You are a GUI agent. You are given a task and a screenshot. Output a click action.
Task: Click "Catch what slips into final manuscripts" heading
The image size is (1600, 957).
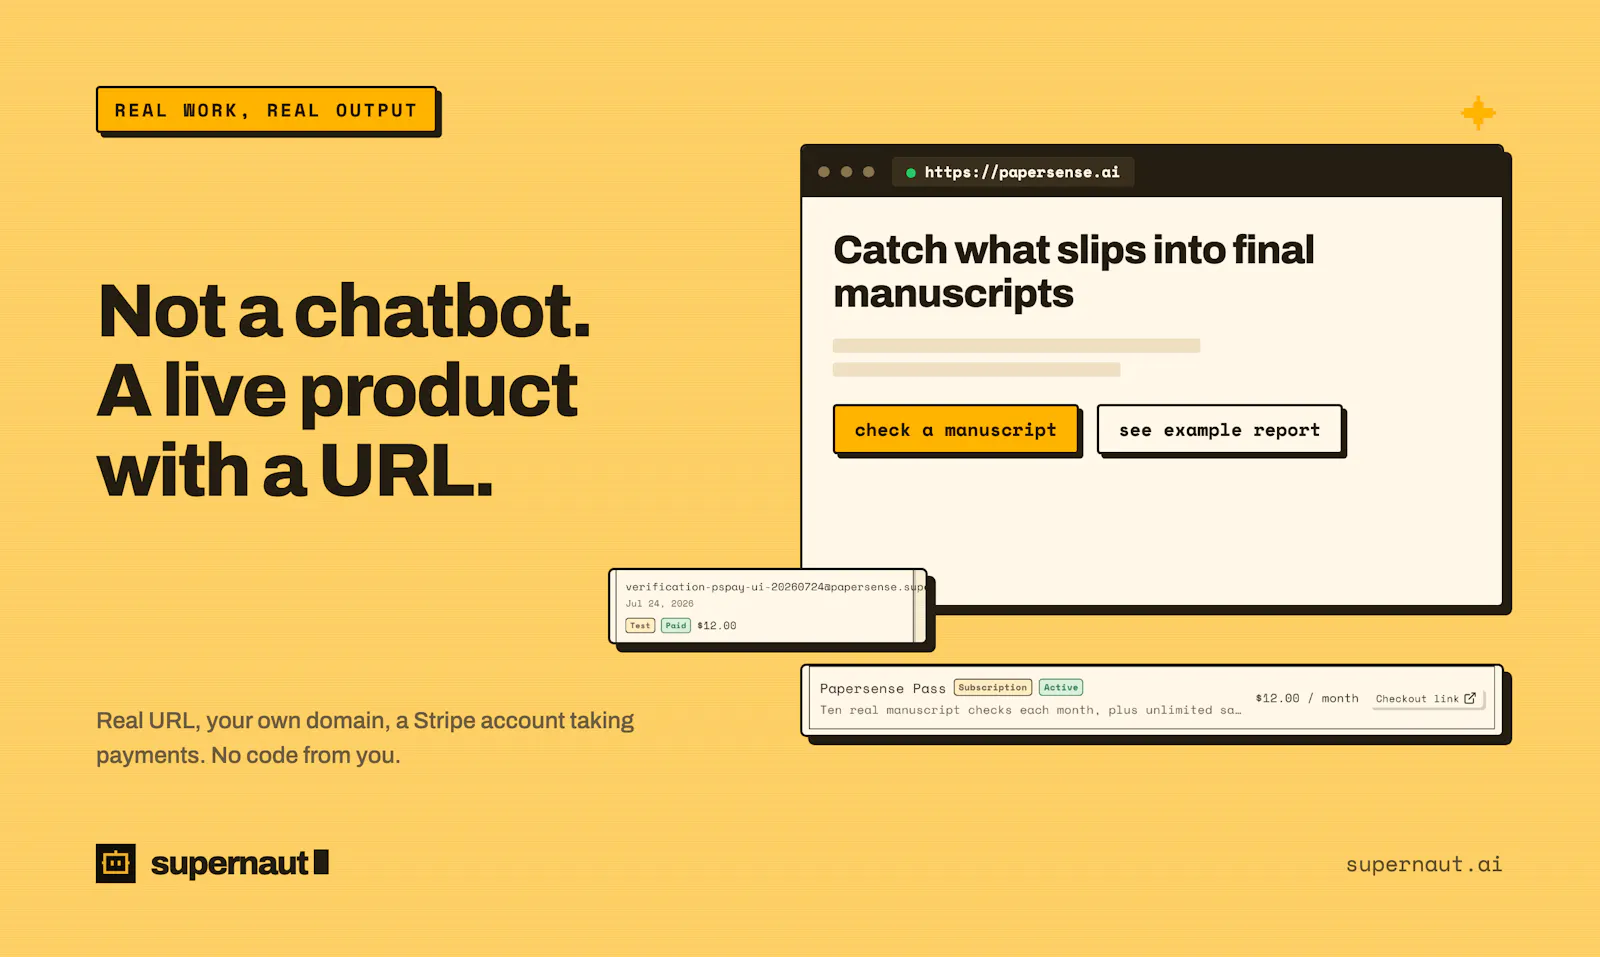(x=1074, y=272)
